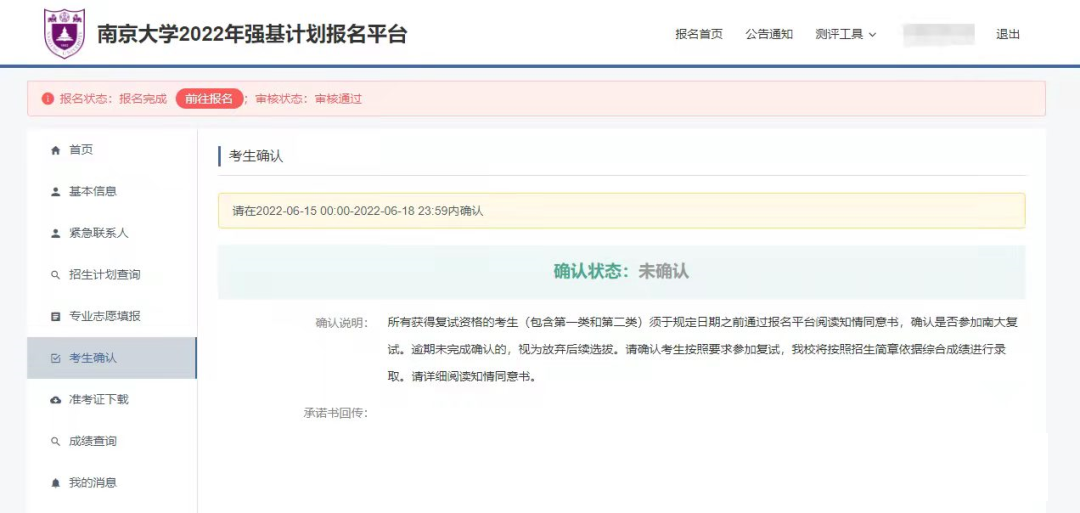Click 退出 to log out
1080x513 pixels.
(1008, 34)
